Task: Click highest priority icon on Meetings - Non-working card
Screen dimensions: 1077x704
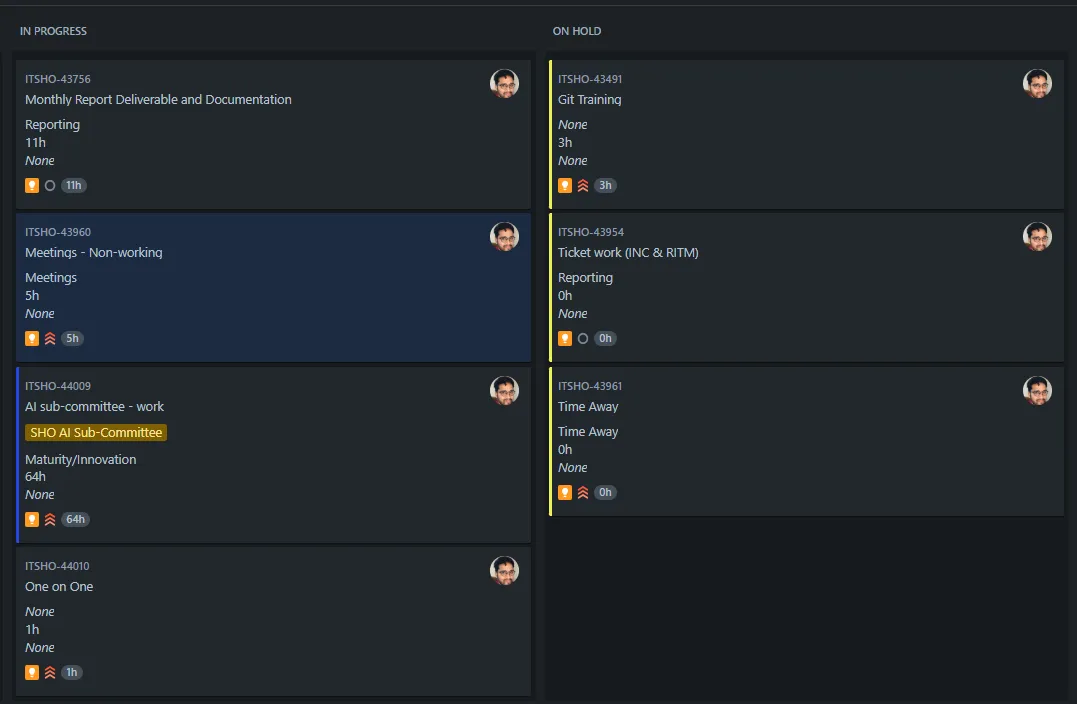Action: [50, 339]
